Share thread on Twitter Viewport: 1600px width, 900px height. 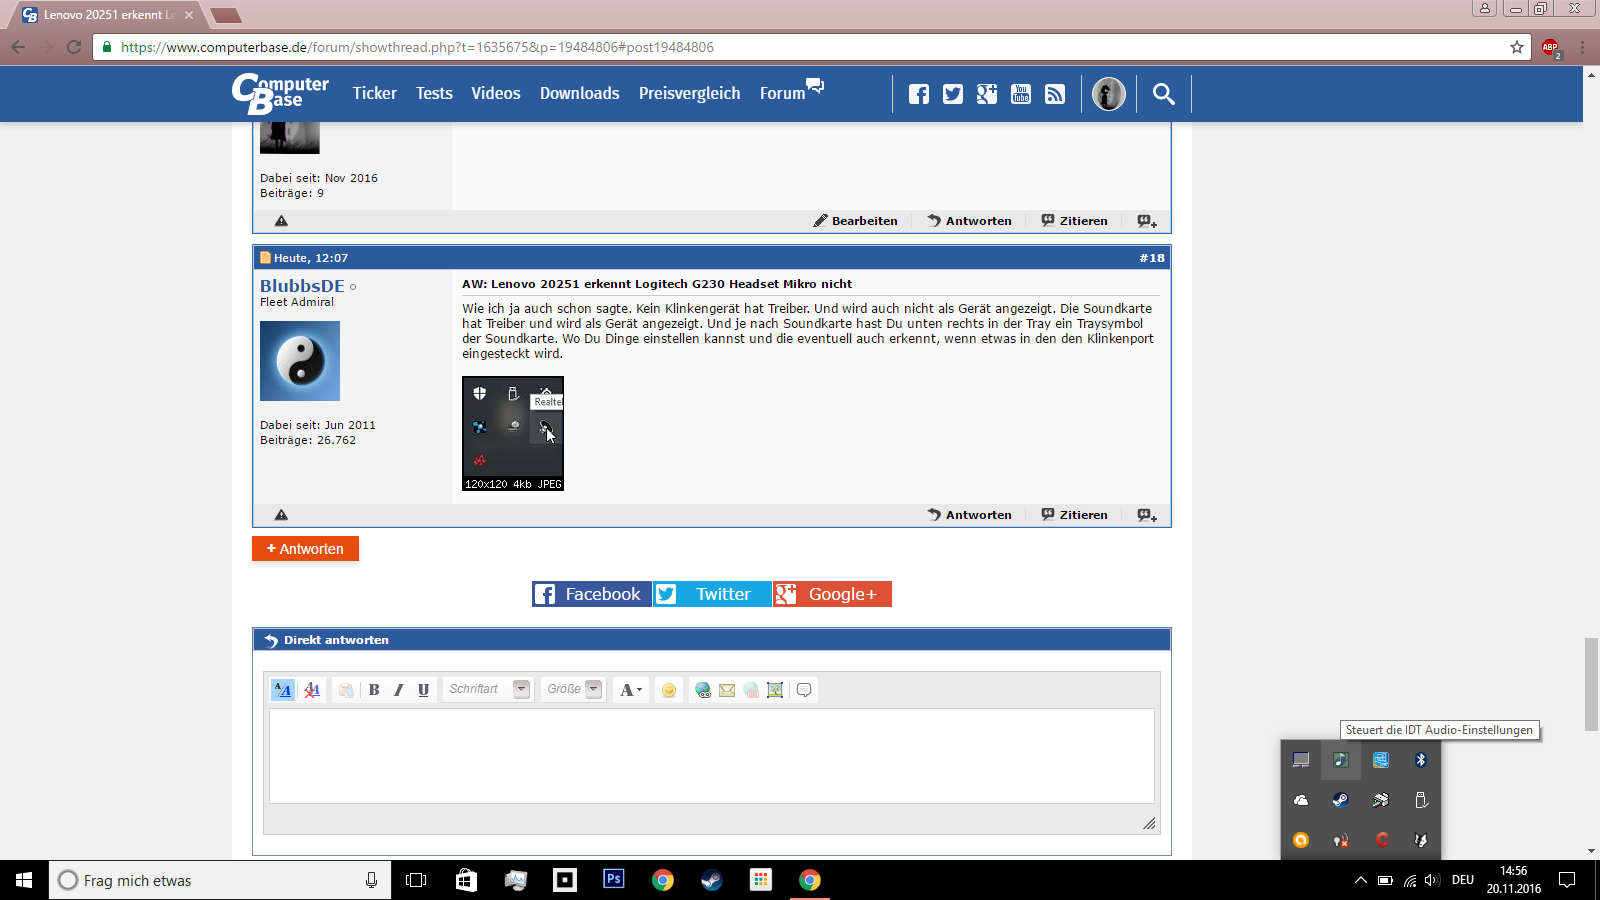pyautogui.click(x=712, y=594)
